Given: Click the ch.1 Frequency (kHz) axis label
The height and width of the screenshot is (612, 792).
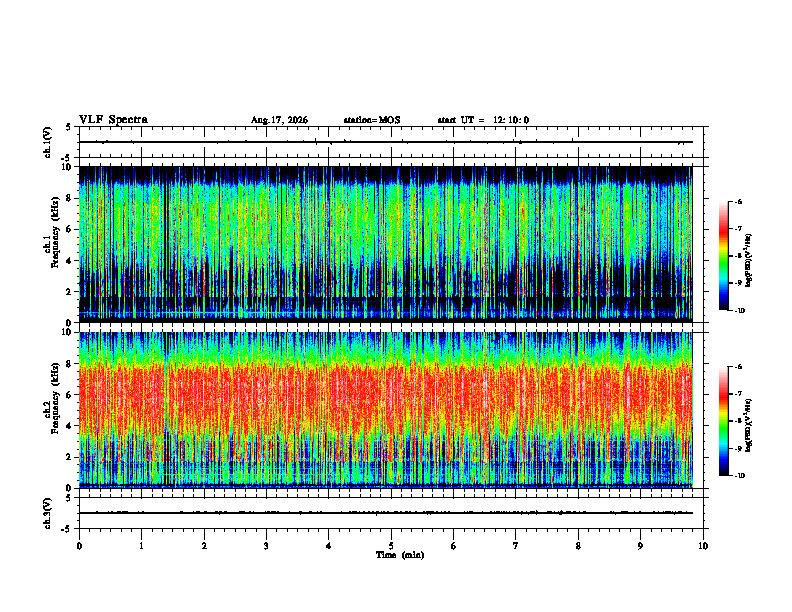Looking at the screenshot, I should 54,245.
